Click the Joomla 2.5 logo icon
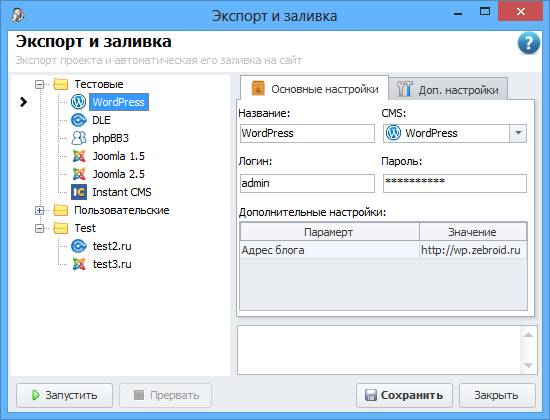The image size is (550, 420). coord(79,174)
